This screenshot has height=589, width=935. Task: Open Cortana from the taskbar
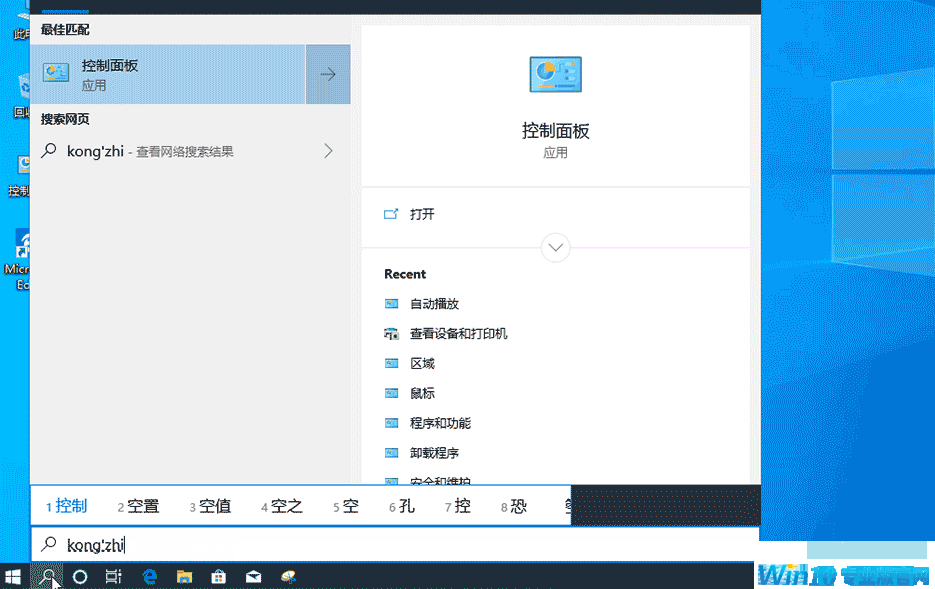pos(80,576)
